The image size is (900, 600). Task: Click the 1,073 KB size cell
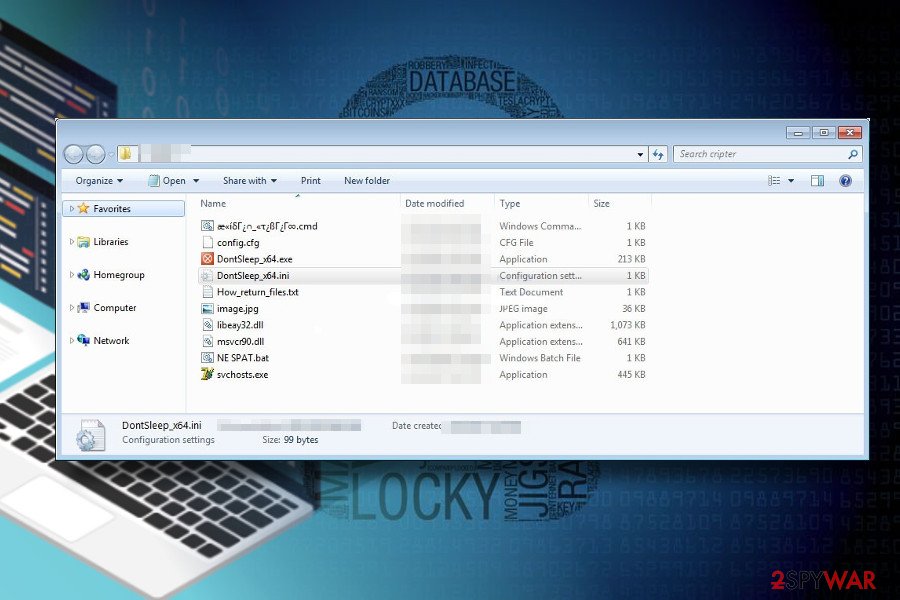pyautogui.click(x=628, y=325)
